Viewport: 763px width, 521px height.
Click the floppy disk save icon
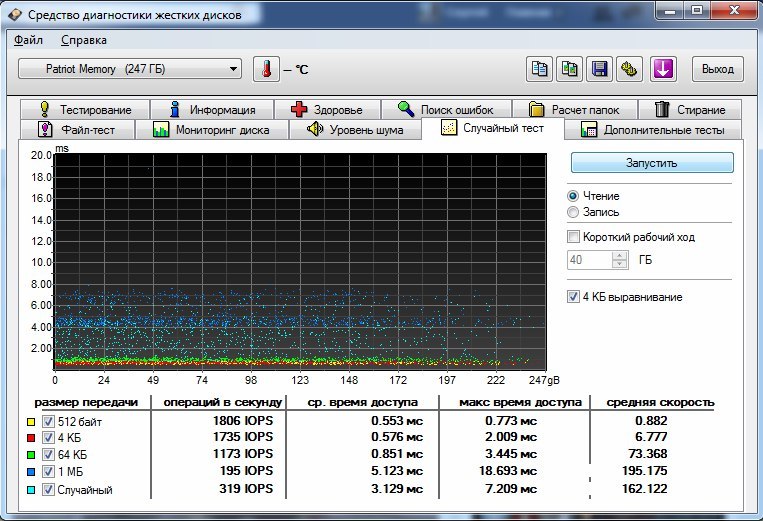[599, 69]
